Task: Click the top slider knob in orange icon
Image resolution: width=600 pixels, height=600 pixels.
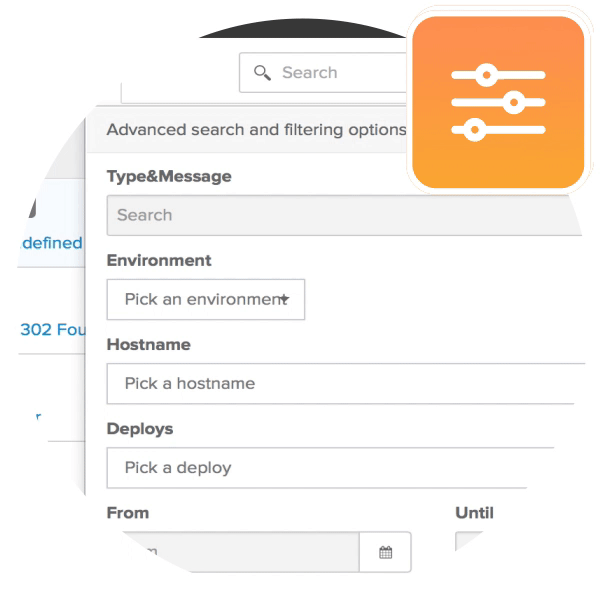Action: (x=486, y=75)
